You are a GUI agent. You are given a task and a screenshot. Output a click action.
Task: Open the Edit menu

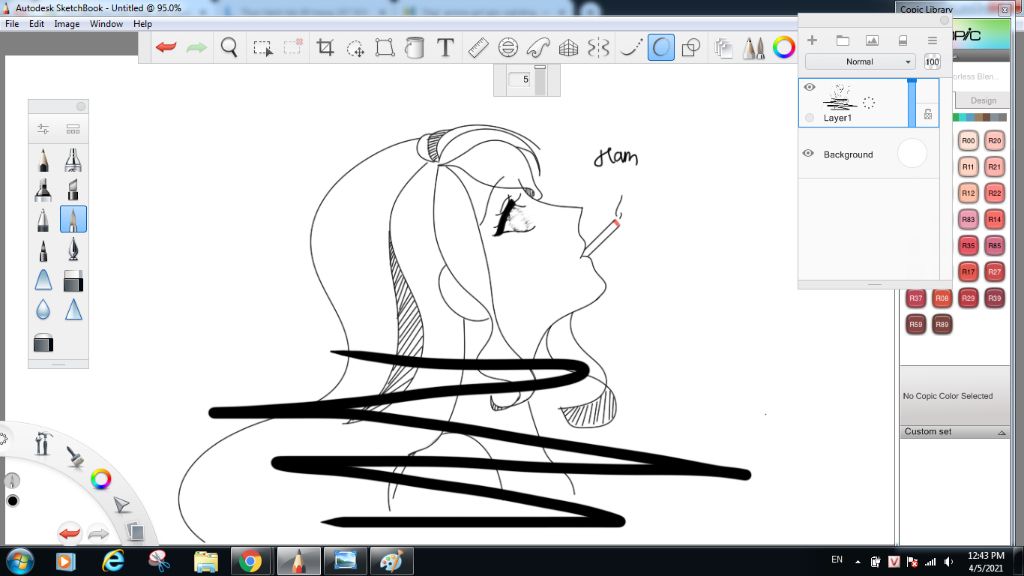tap(37, 24)
